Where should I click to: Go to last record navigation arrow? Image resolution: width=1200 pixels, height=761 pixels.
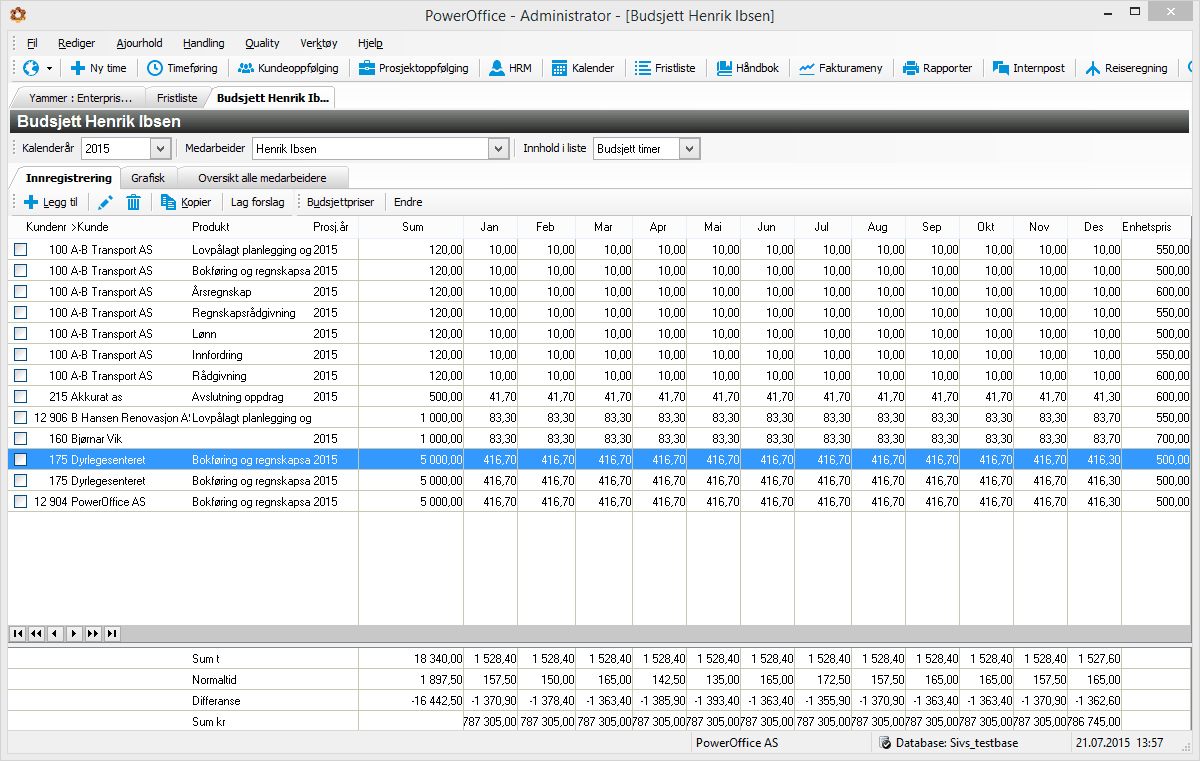[112, 633]
